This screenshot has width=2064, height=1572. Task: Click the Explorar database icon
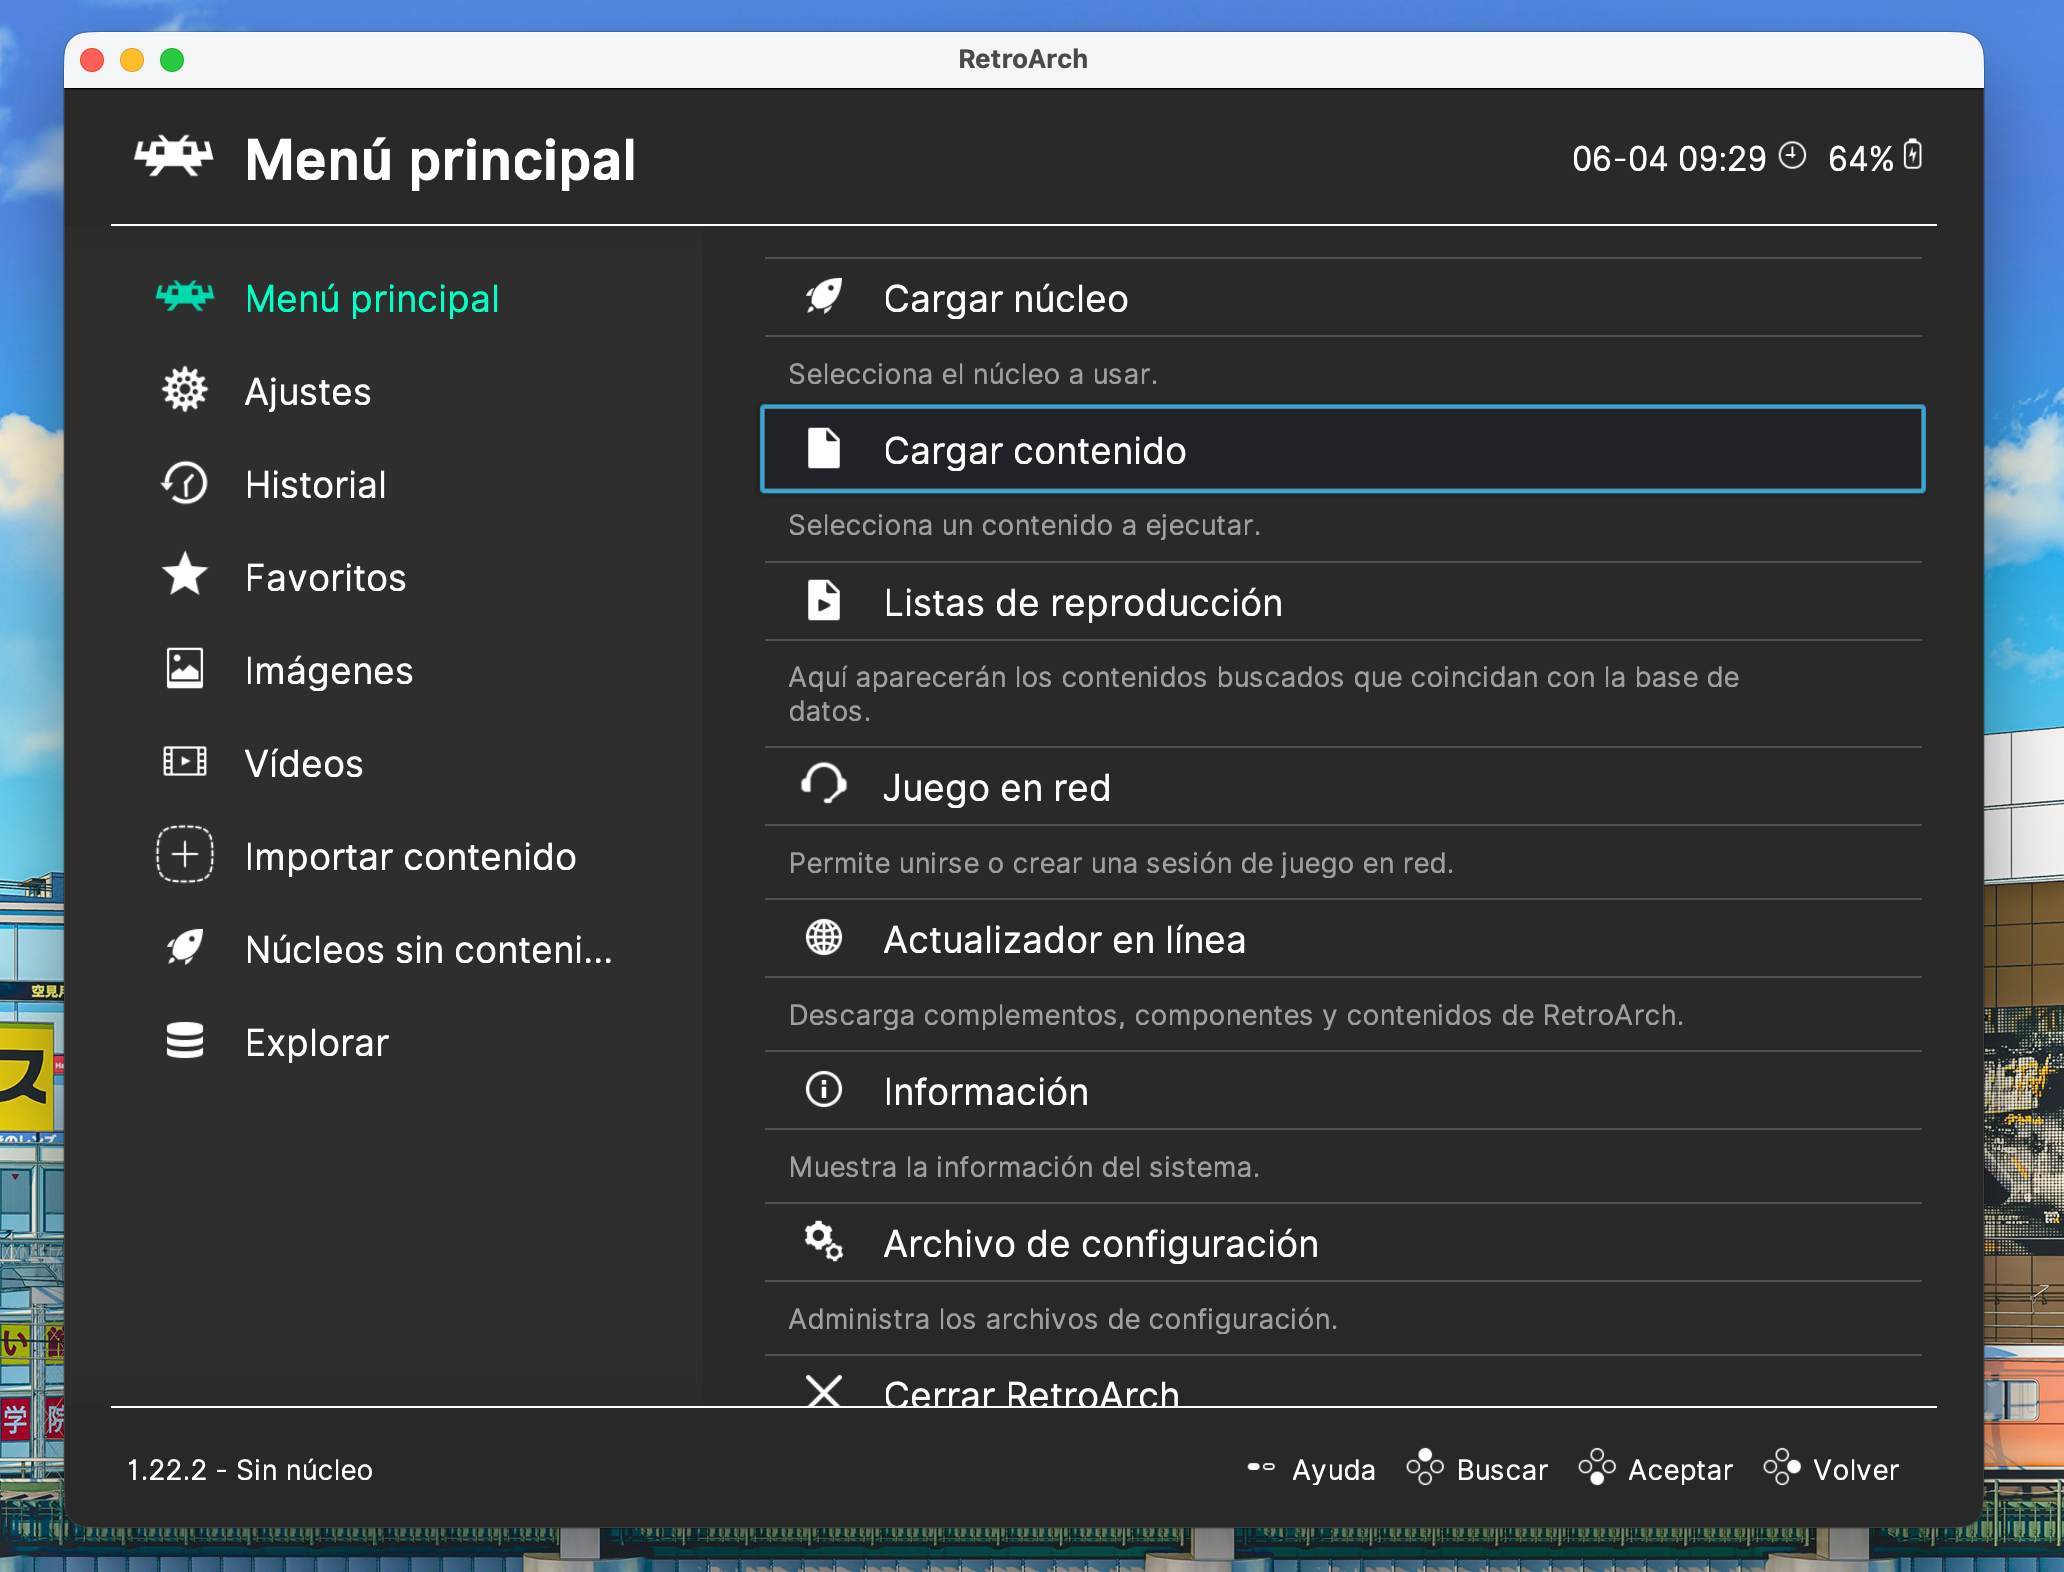(185, 1041)
